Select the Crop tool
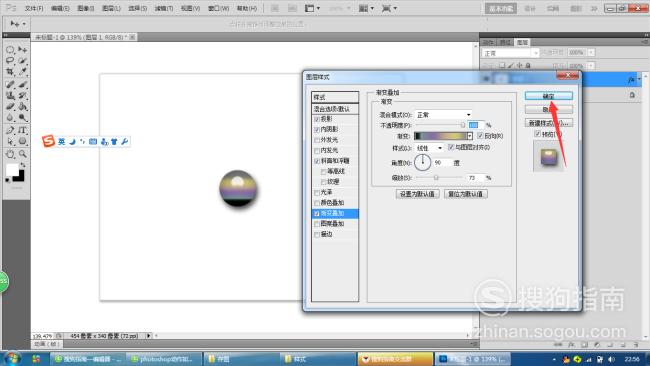The width and height of the screenshot is (650, 366). [x=10, y=72]
